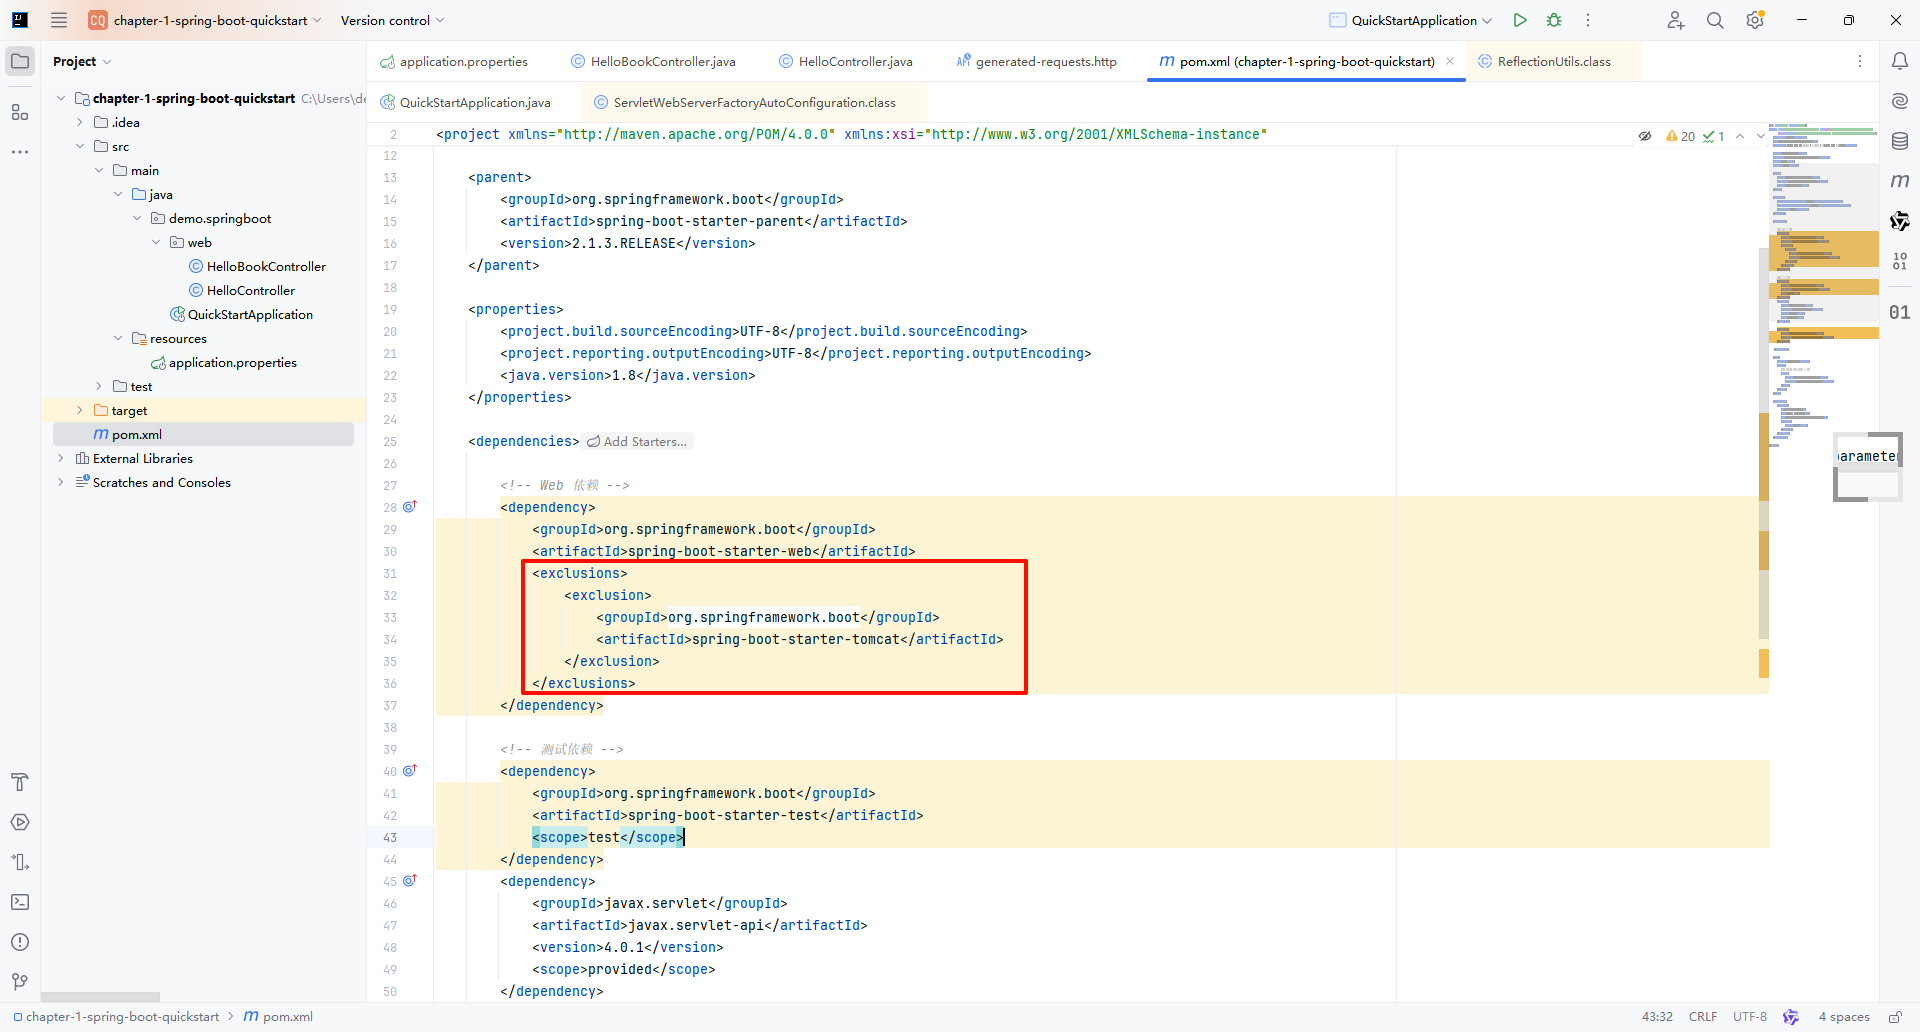Viewport: 1920px width, 1032px height.
Task: Open AI Assistant spiral icon
Action: (1900, 101)
